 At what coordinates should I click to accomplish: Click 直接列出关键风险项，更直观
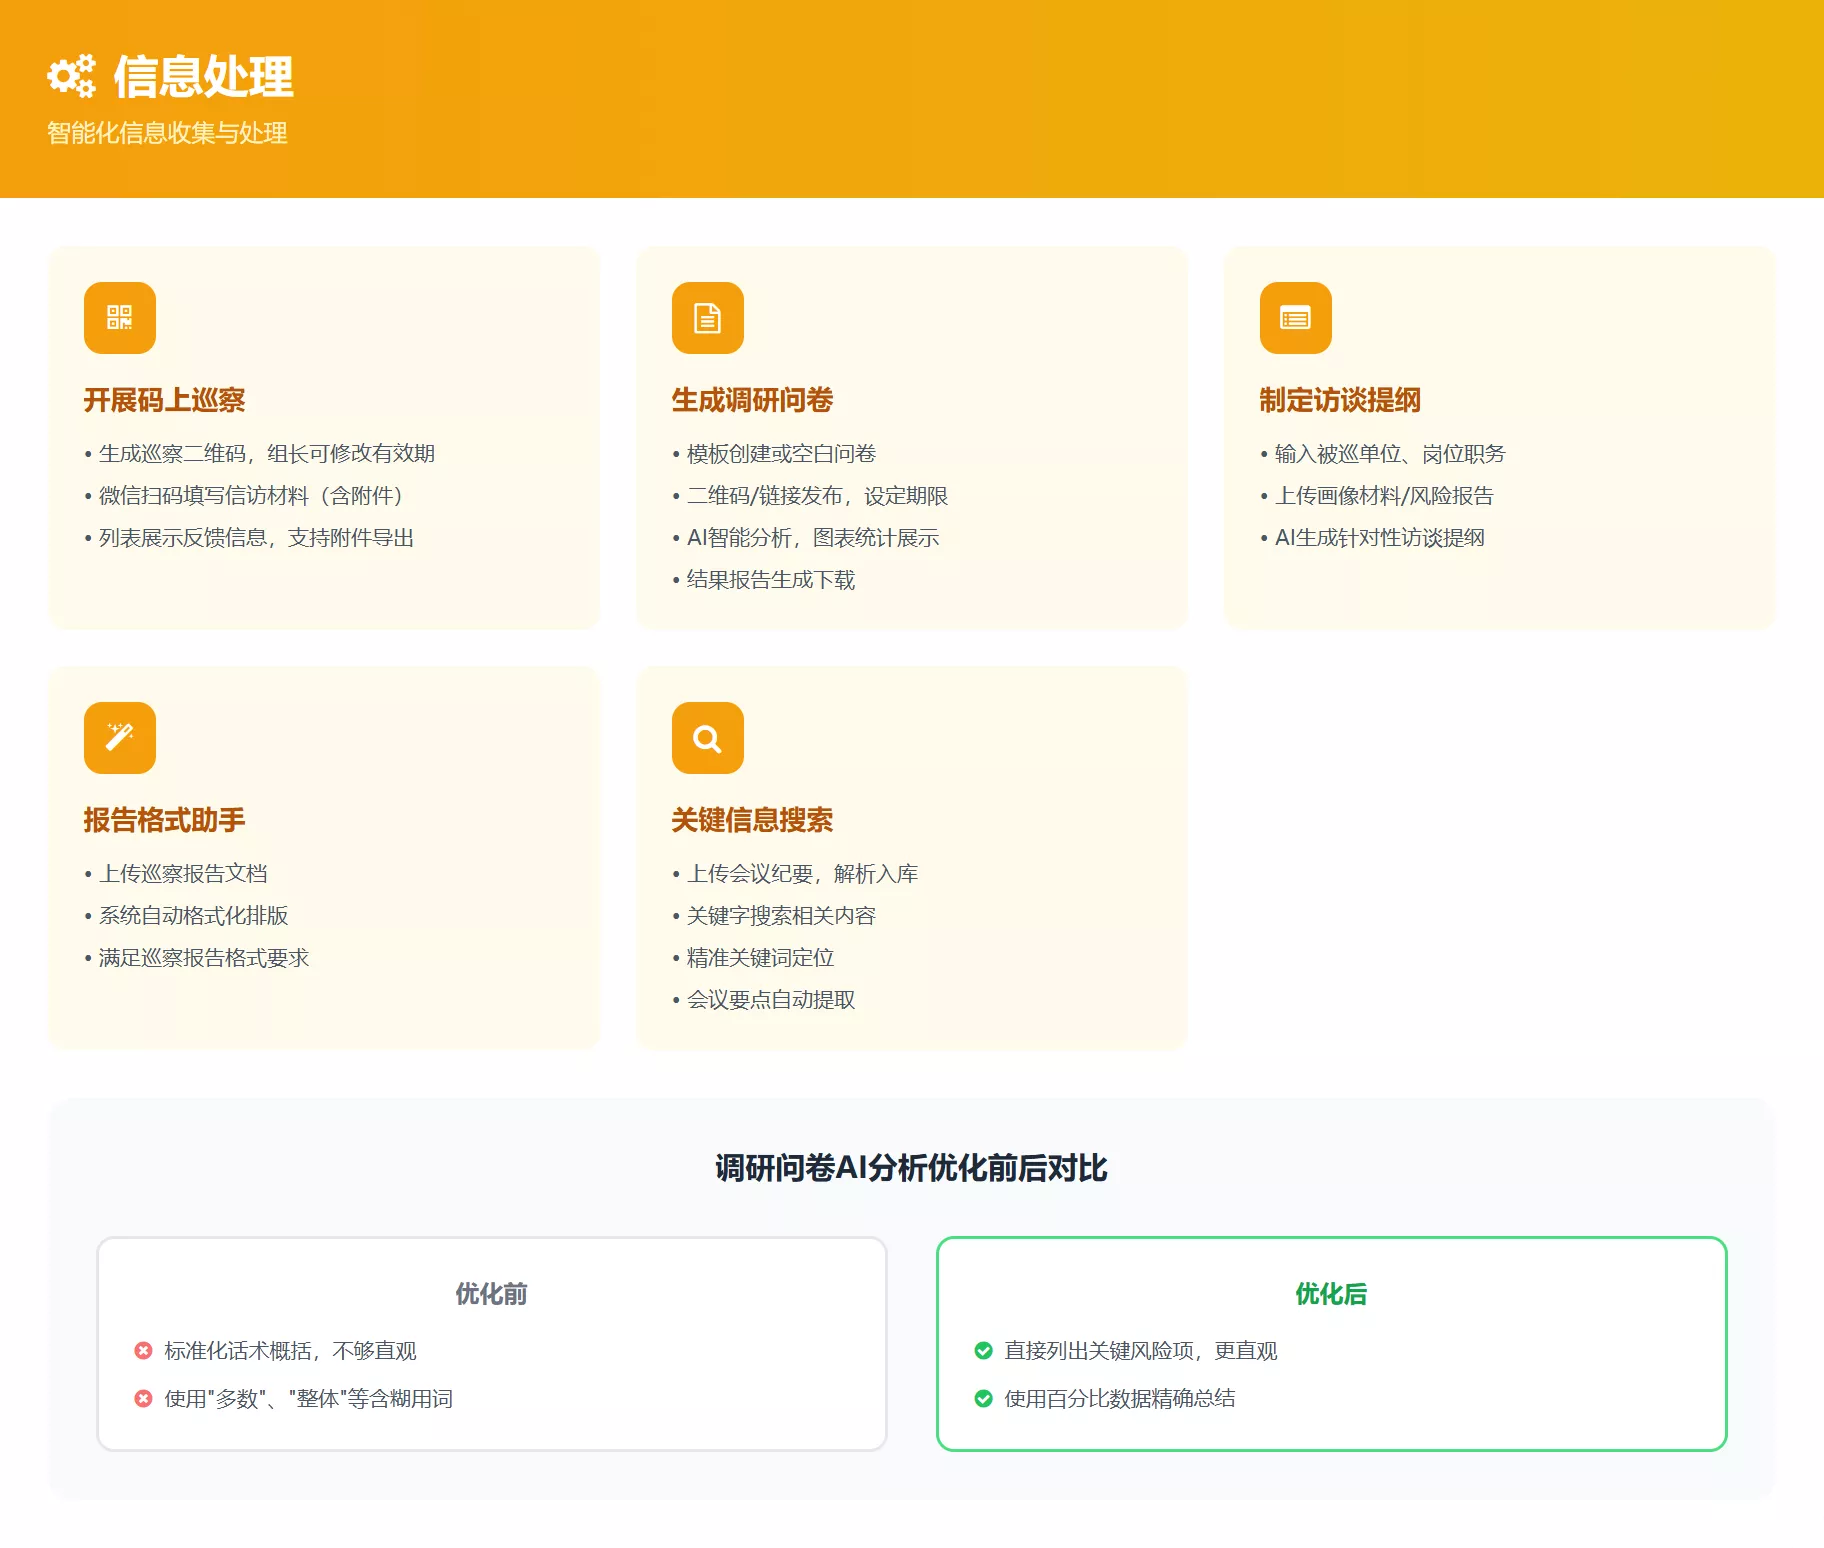pyautogui.click(x=1141, y=1351)
